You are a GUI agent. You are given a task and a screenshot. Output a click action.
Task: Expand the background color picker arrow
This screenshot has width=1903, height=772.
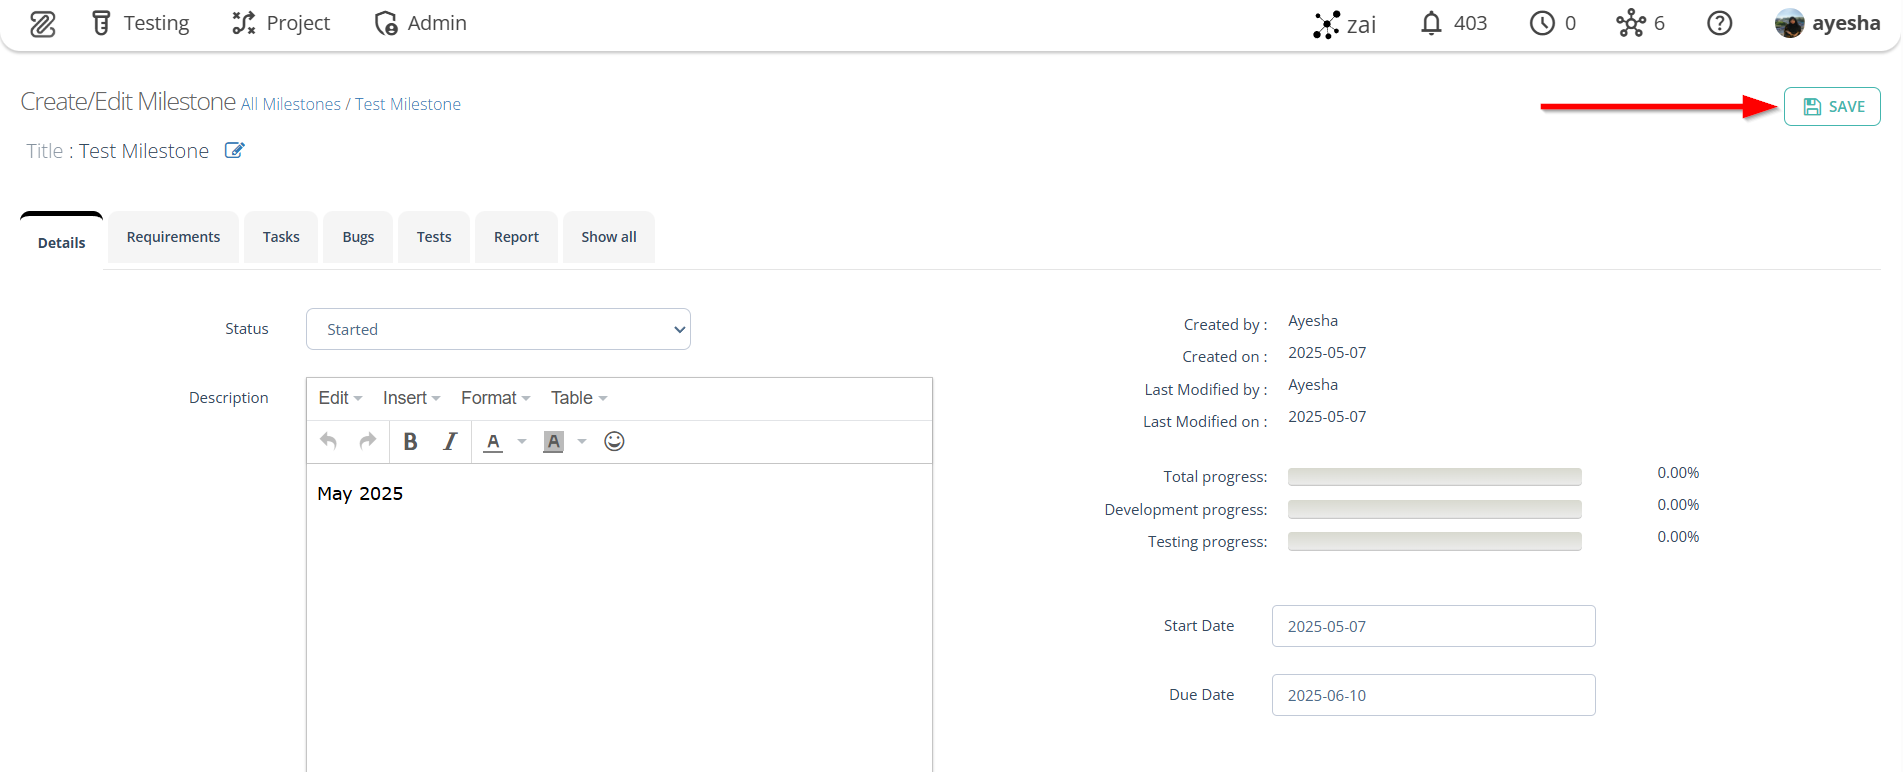pos(582,441)
